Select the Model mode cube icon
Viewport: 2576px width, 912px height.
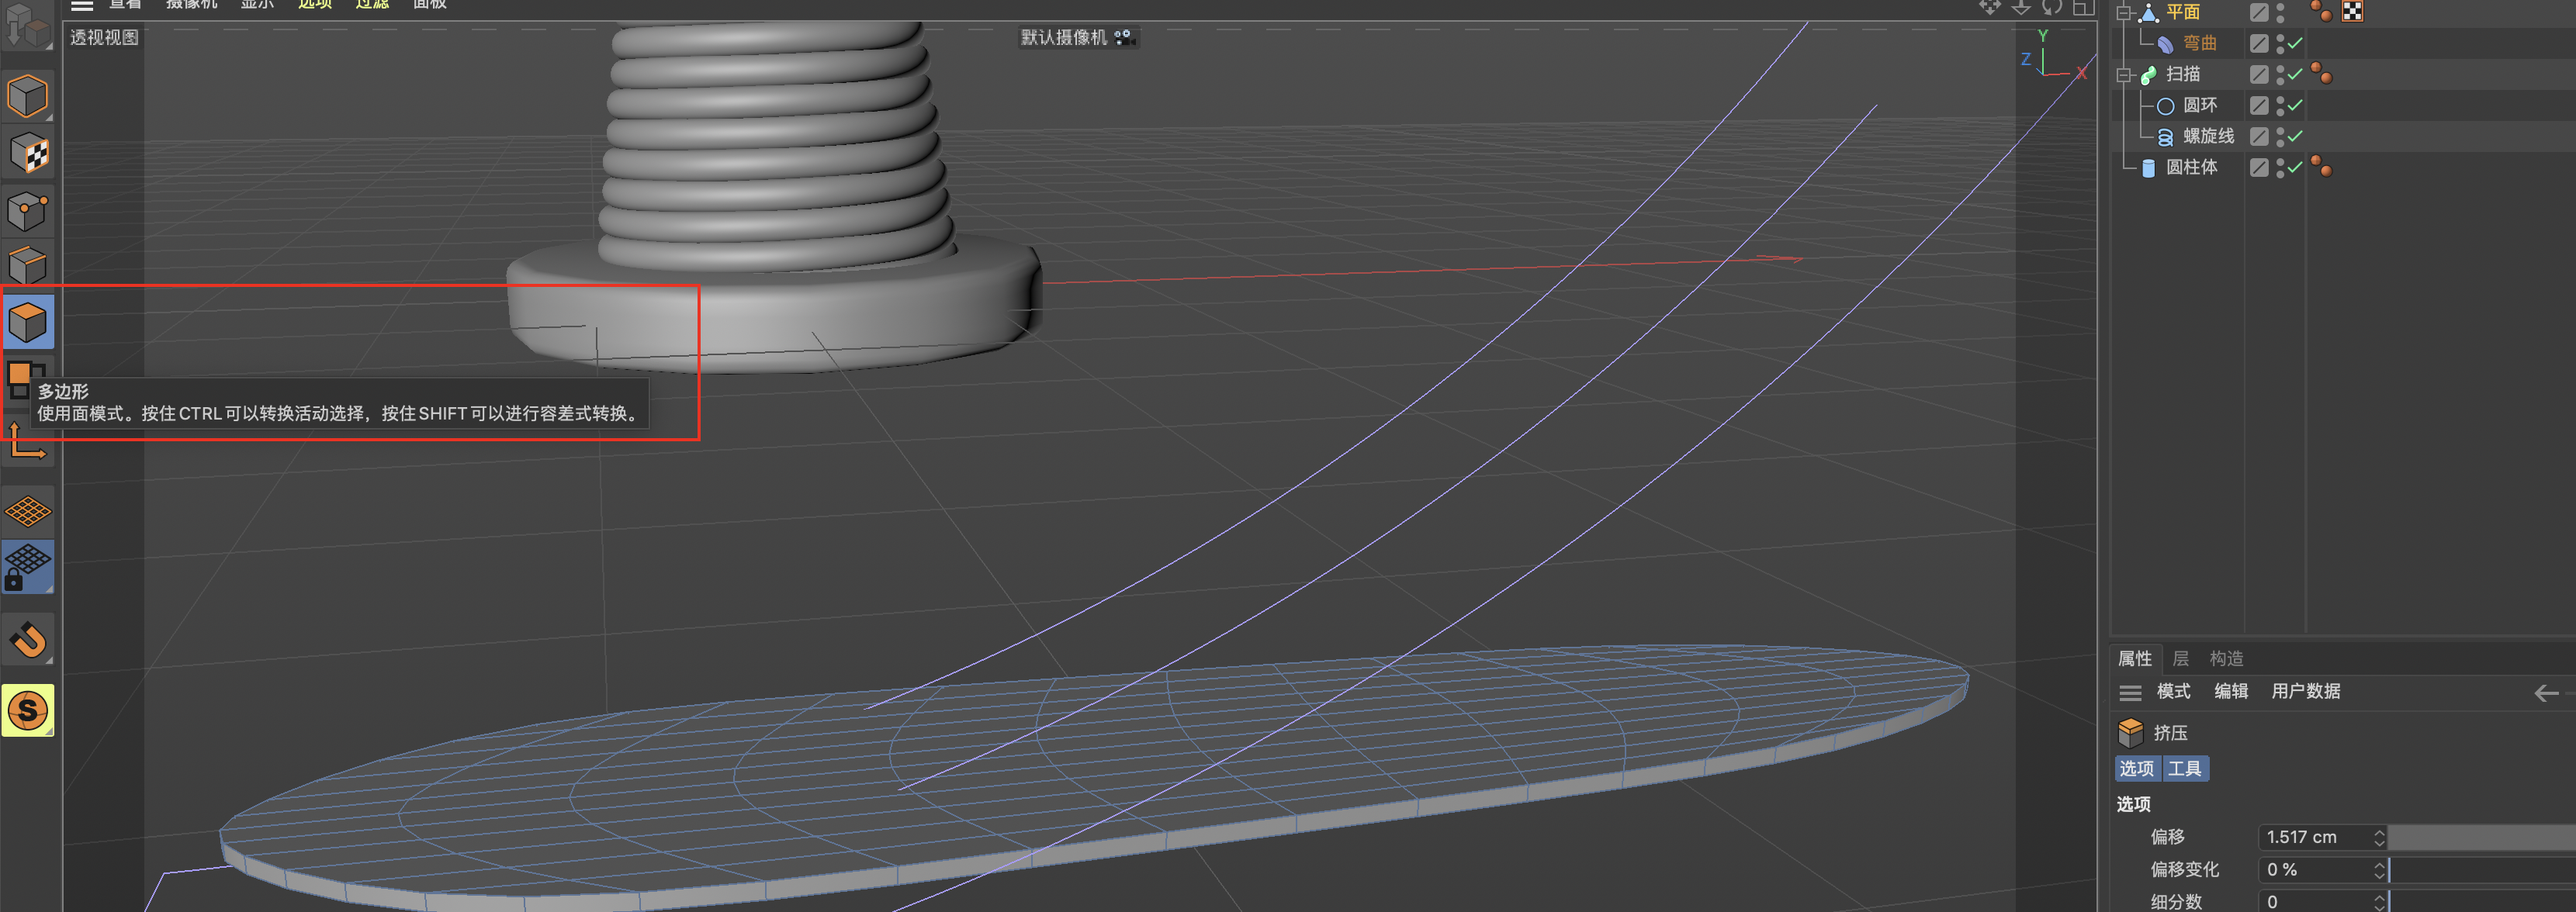tap(27, 96)
